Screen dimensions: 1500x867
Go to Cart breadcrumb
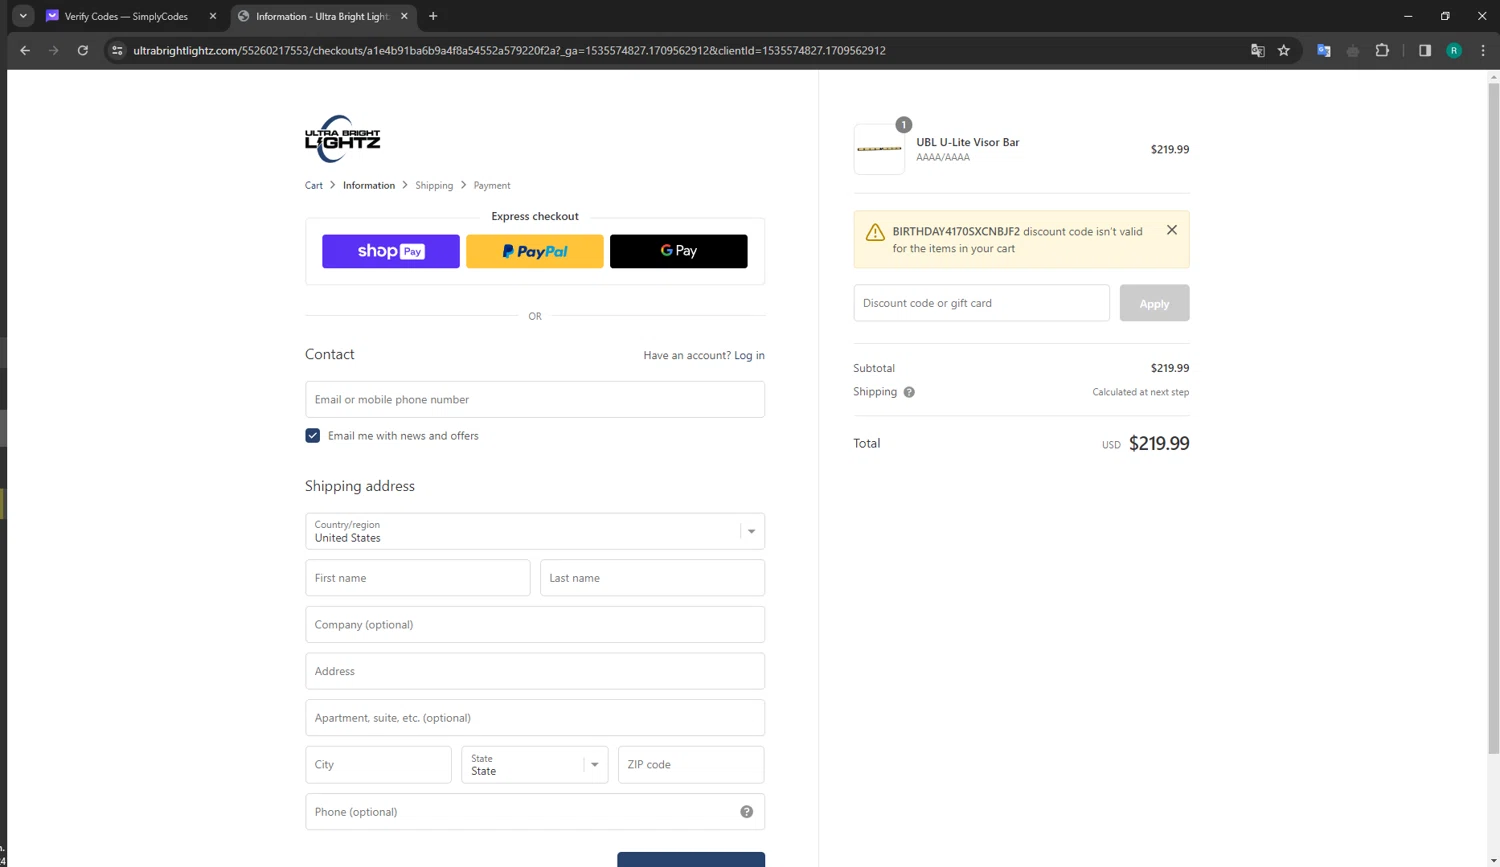pos(314,185)
